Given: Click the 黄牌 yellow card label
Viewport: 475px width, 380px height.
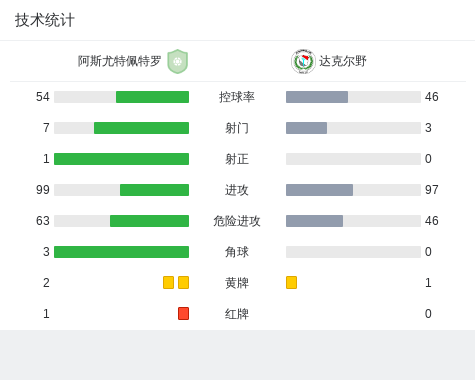Looking at the screenshot, I should click(237, 283).
